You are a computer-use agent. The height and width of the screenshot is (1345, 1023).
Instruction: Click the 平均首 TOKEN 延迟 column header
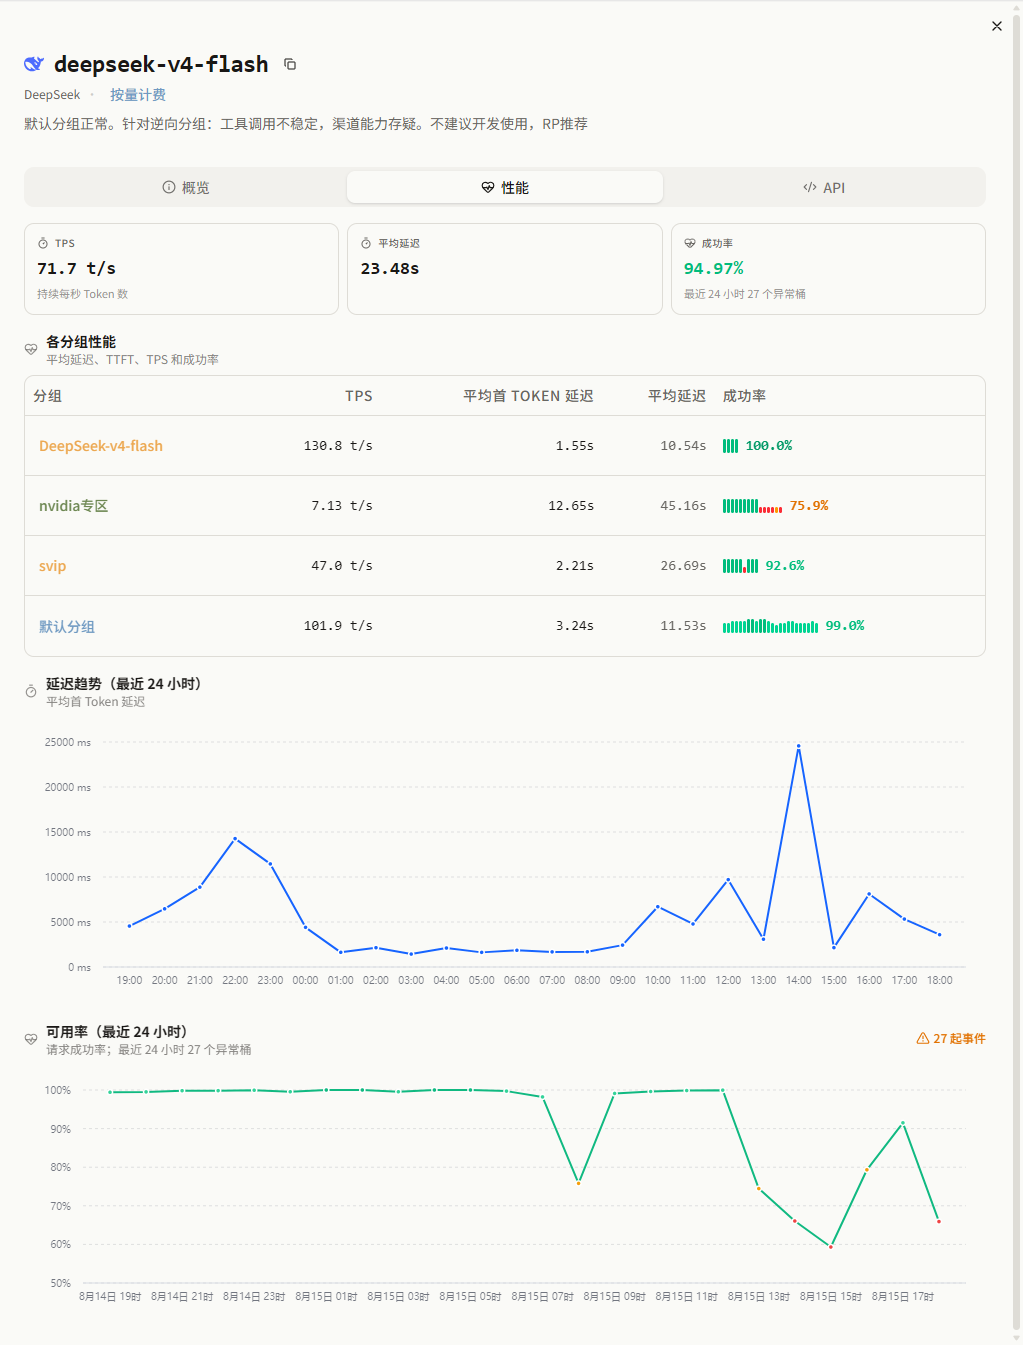pos(528,396)
